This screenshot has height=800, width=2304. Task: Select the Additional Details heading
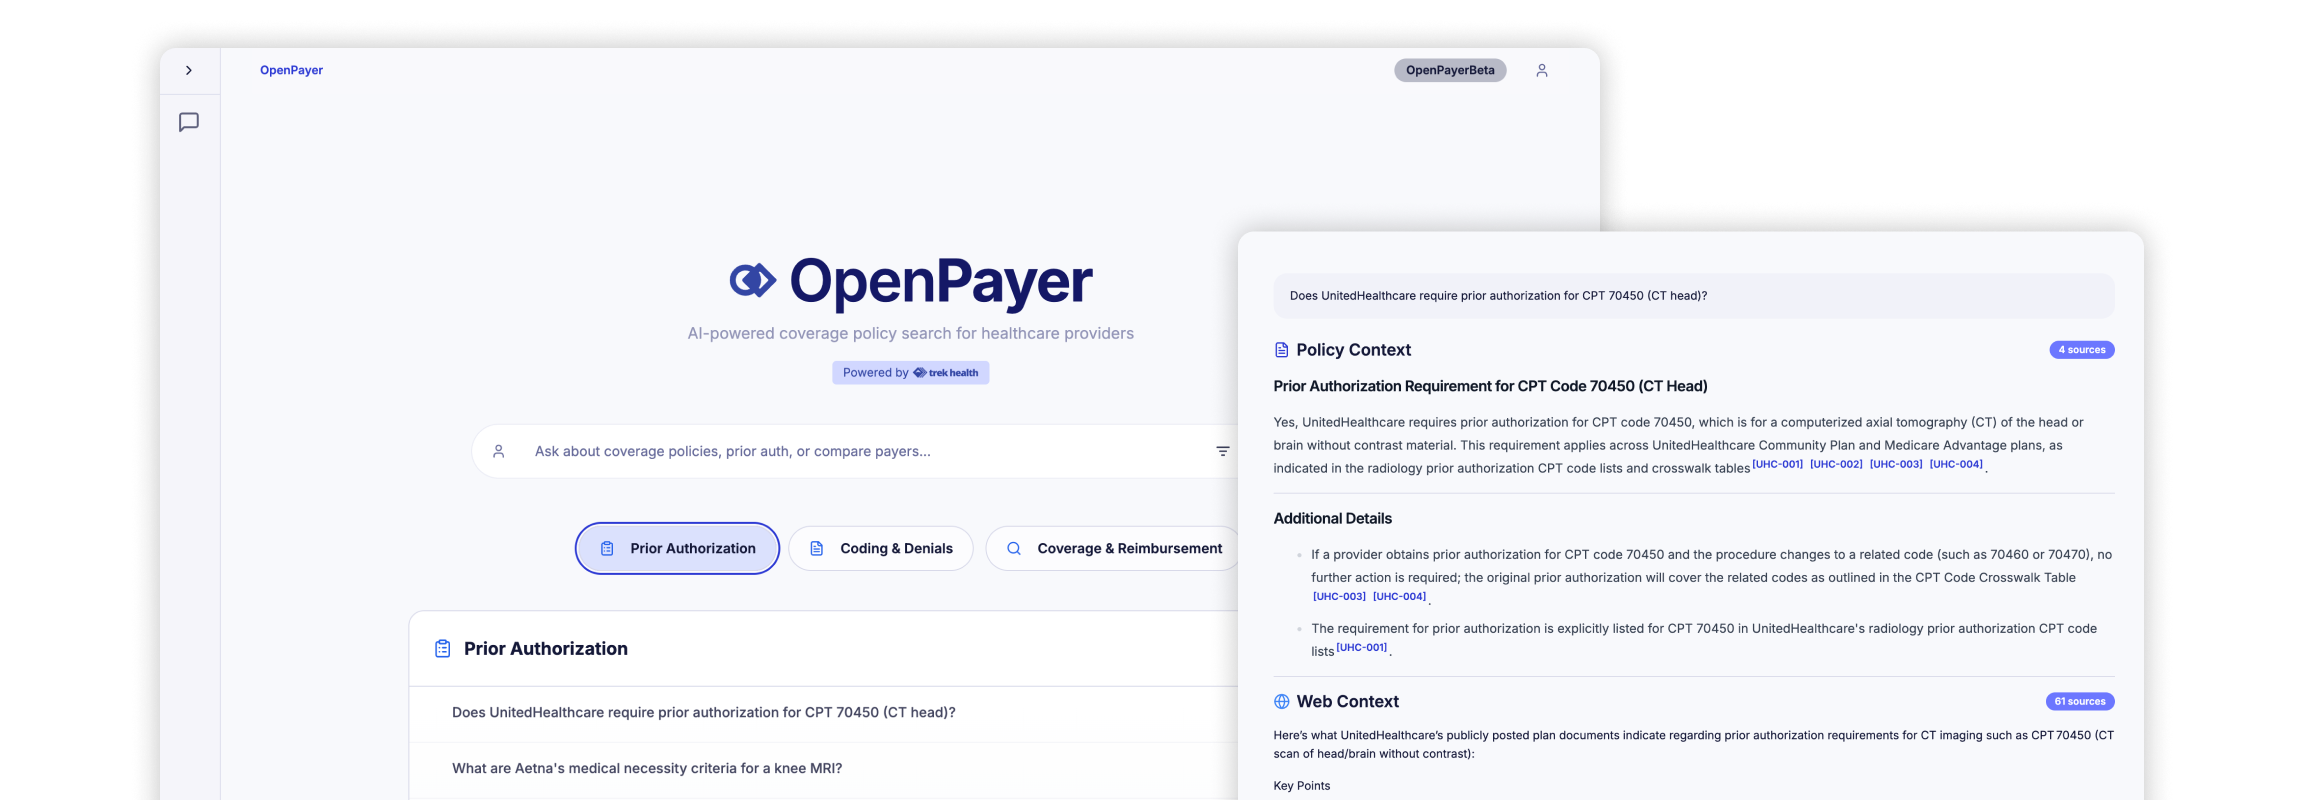point(1333,518)
